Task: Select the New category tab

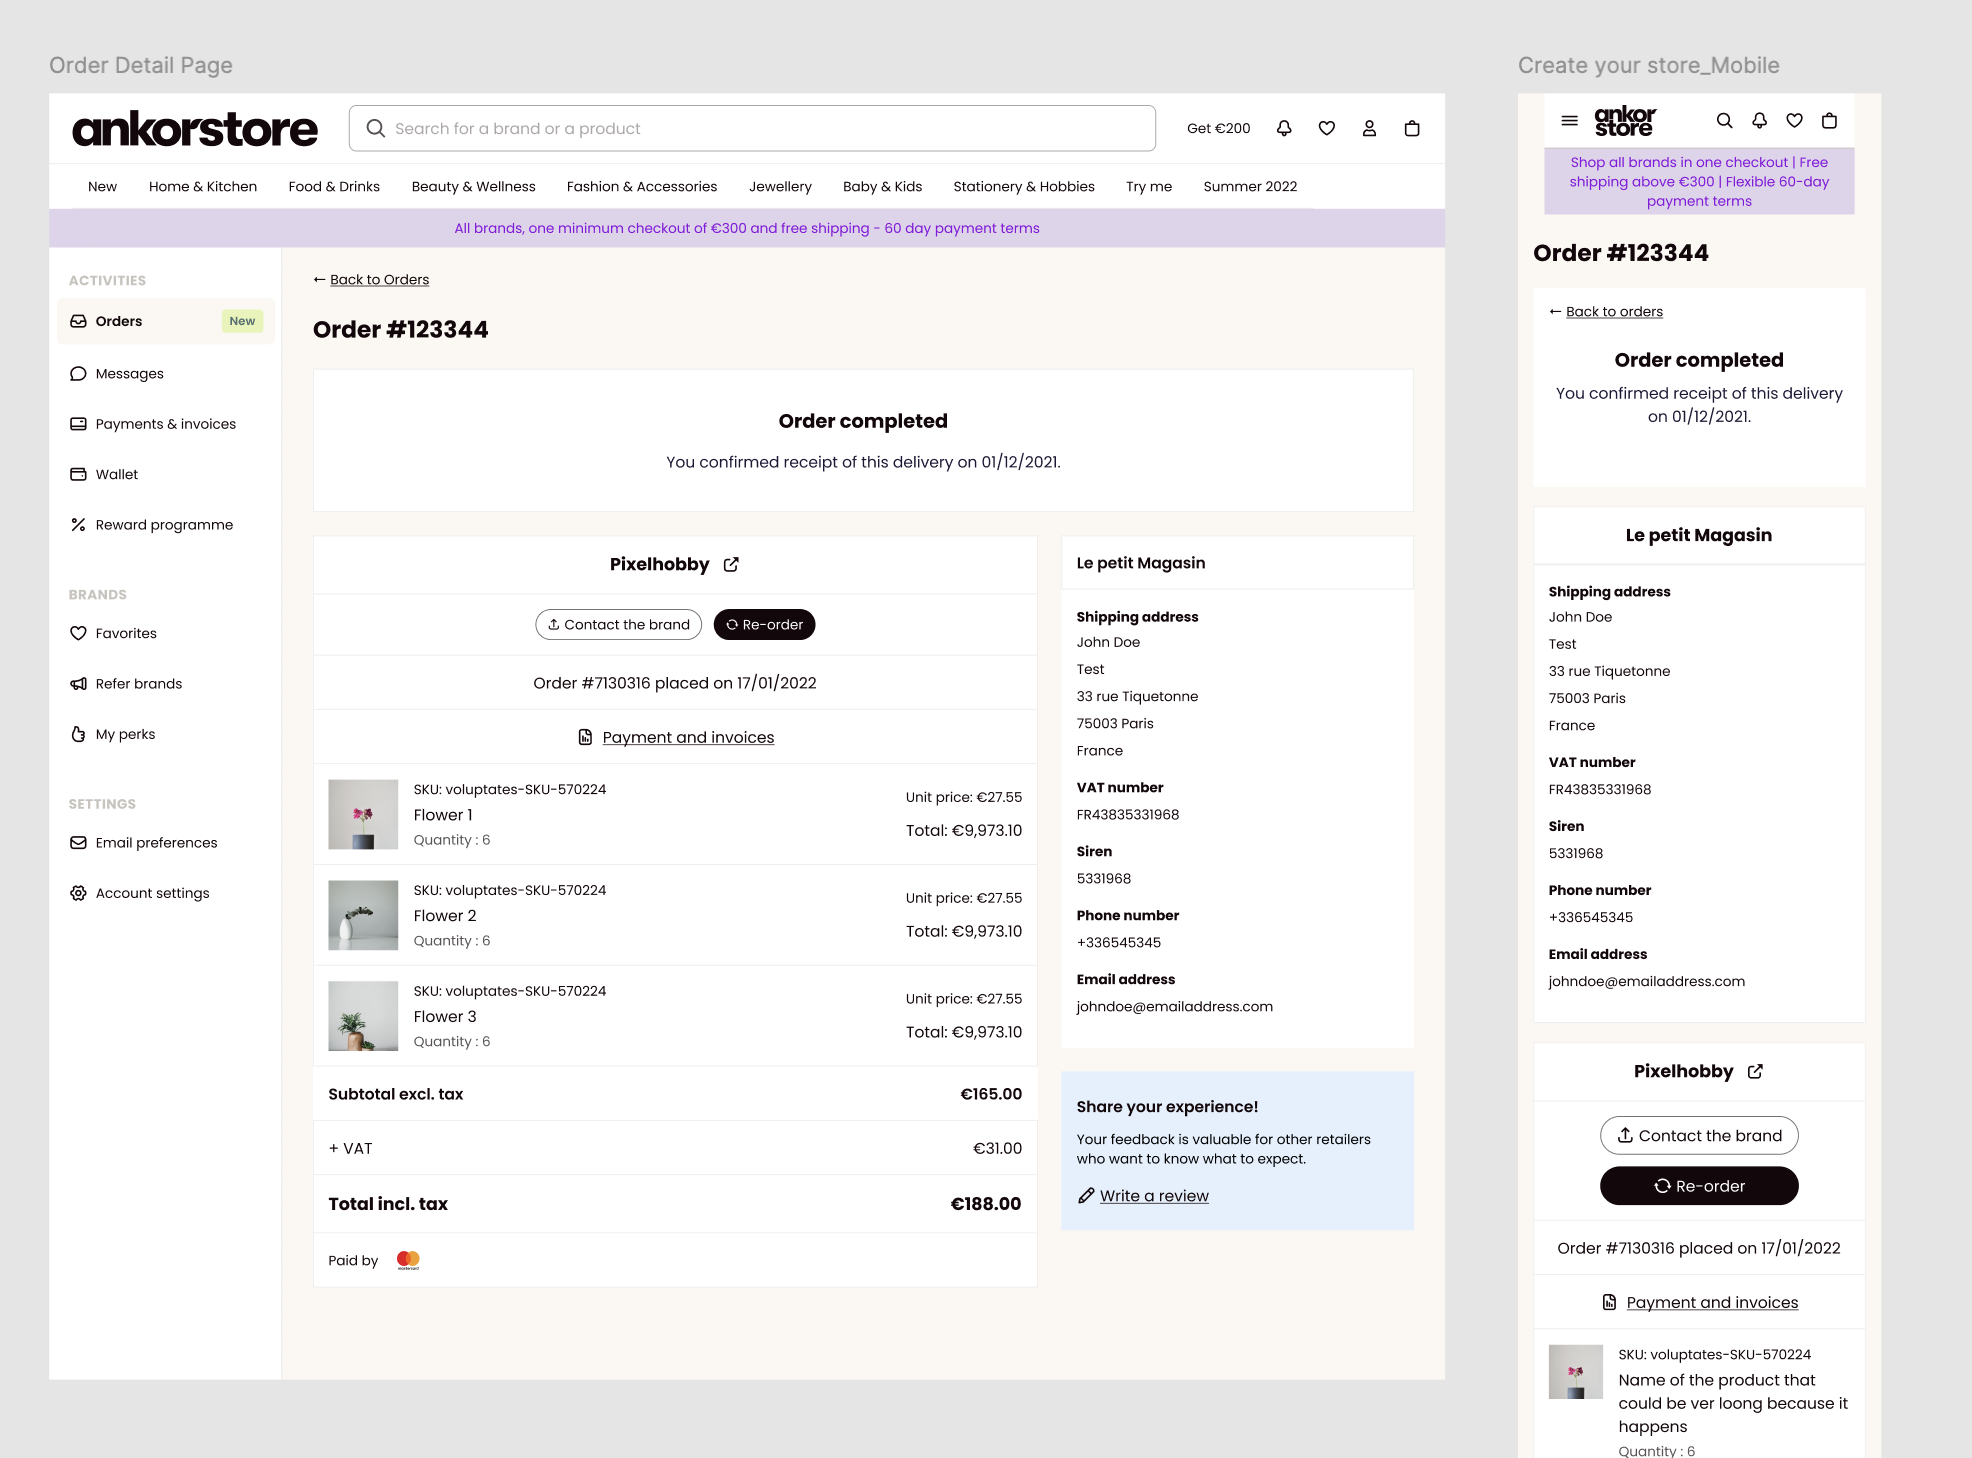Action: [102, 186]
